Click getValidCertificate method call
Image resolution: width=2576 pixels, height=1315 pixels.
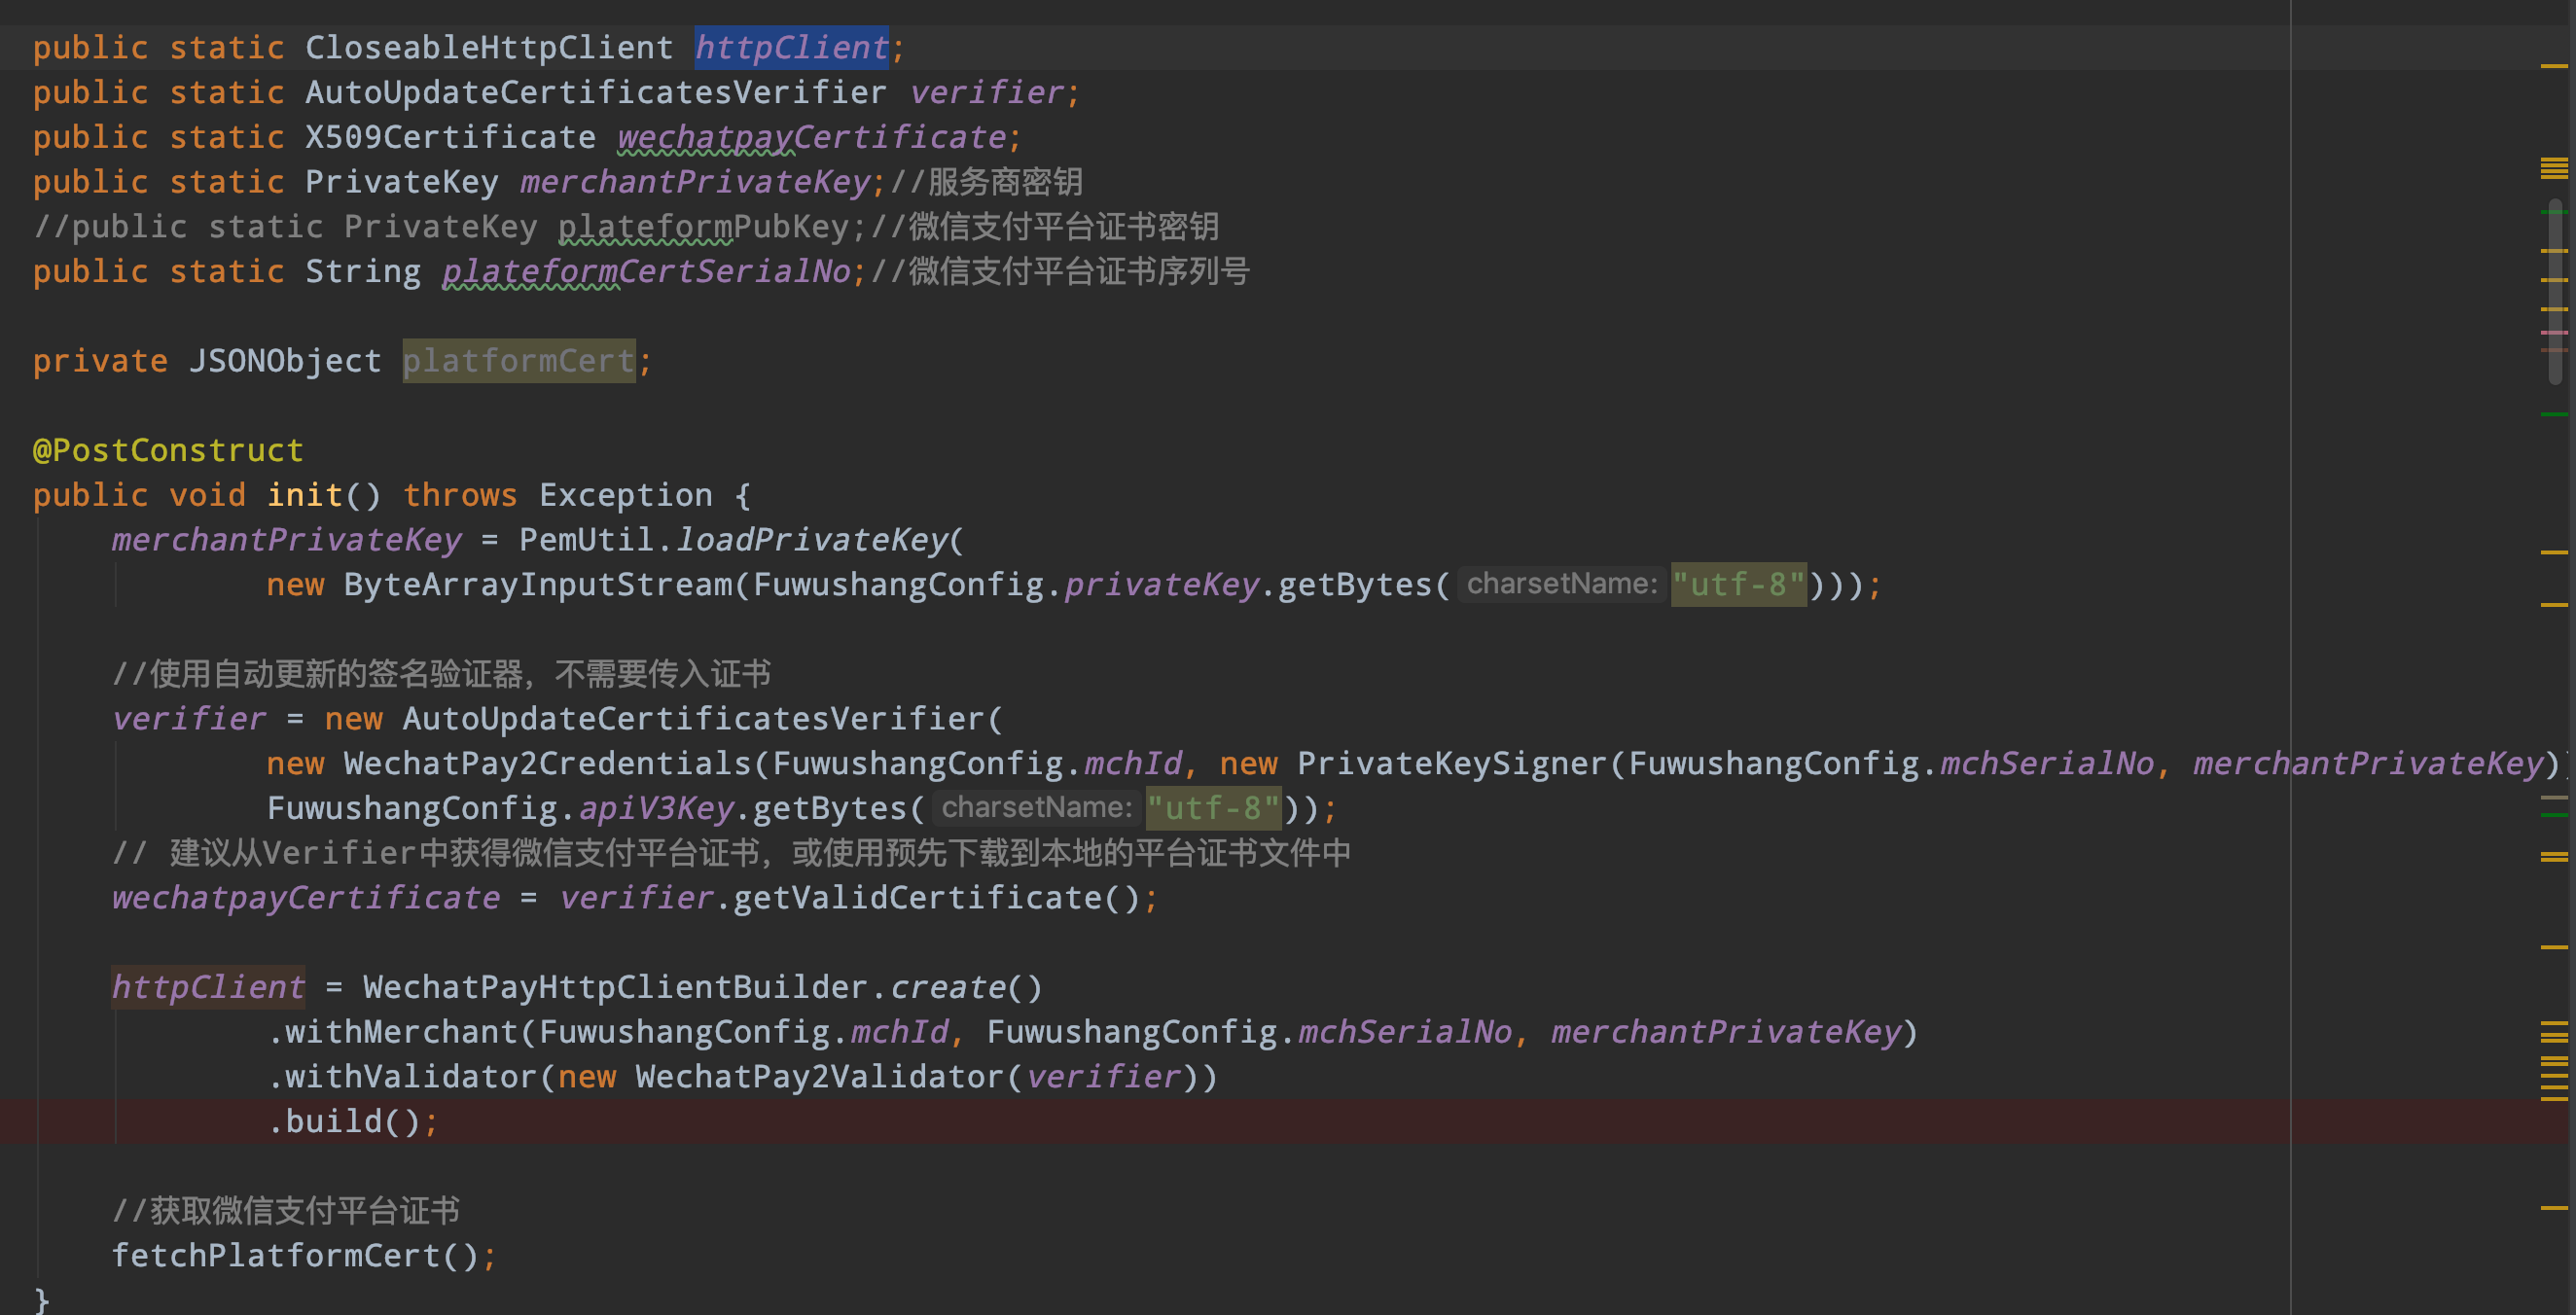[916, 897]
